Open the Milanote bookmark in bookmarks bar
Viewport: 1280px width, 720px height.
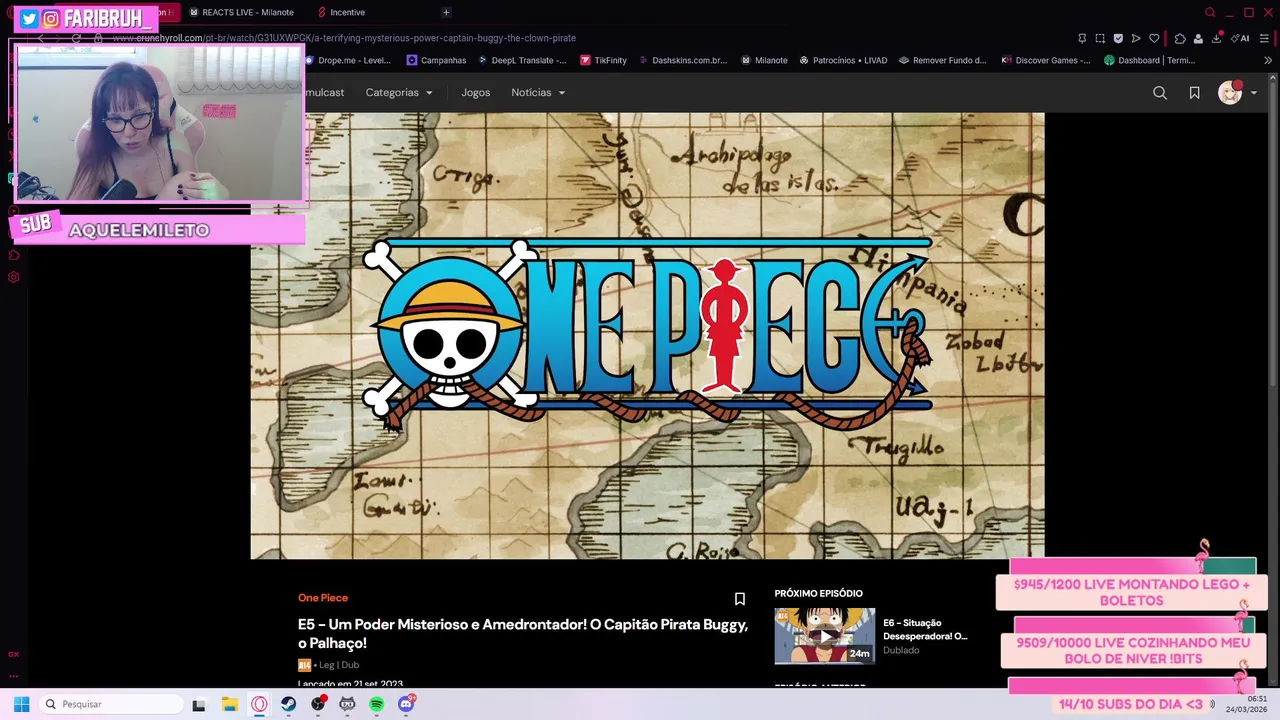[x=764, y=60]
